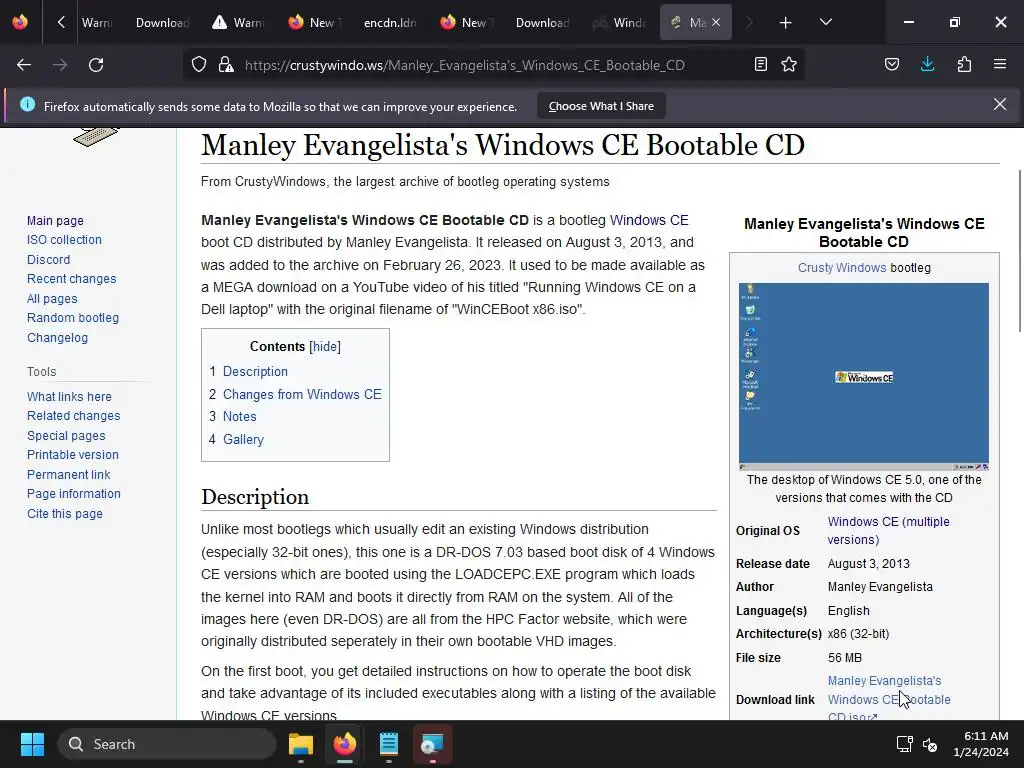
Task: Open ISO collection in sidebar
Action: click(64, 240)
